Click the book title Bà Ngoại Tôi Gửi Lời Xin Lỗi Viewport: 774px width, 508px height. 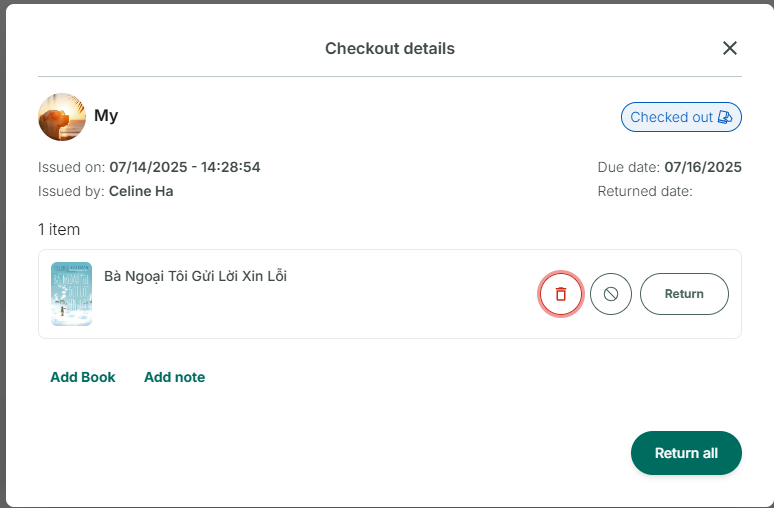pyautogui.click(x=195, y=276)
